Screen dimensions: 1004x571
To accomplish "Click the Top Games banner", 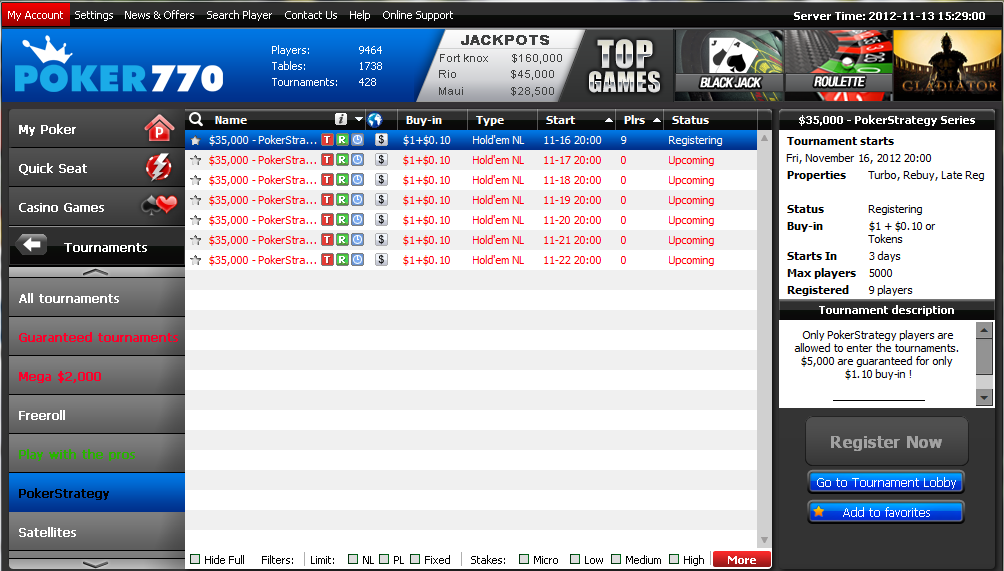I will 624,65.
